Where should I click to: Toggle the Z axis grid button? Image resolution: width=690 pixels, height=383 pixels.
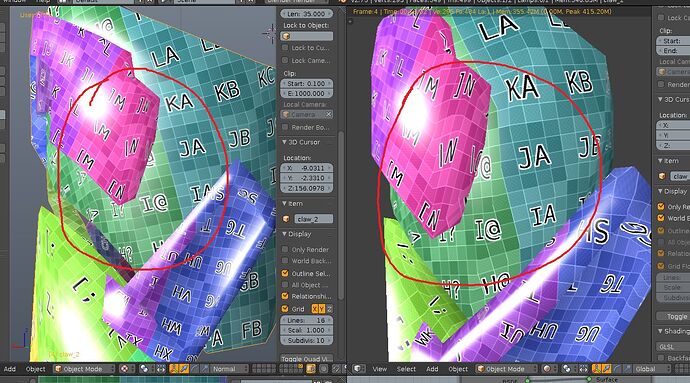329,309
